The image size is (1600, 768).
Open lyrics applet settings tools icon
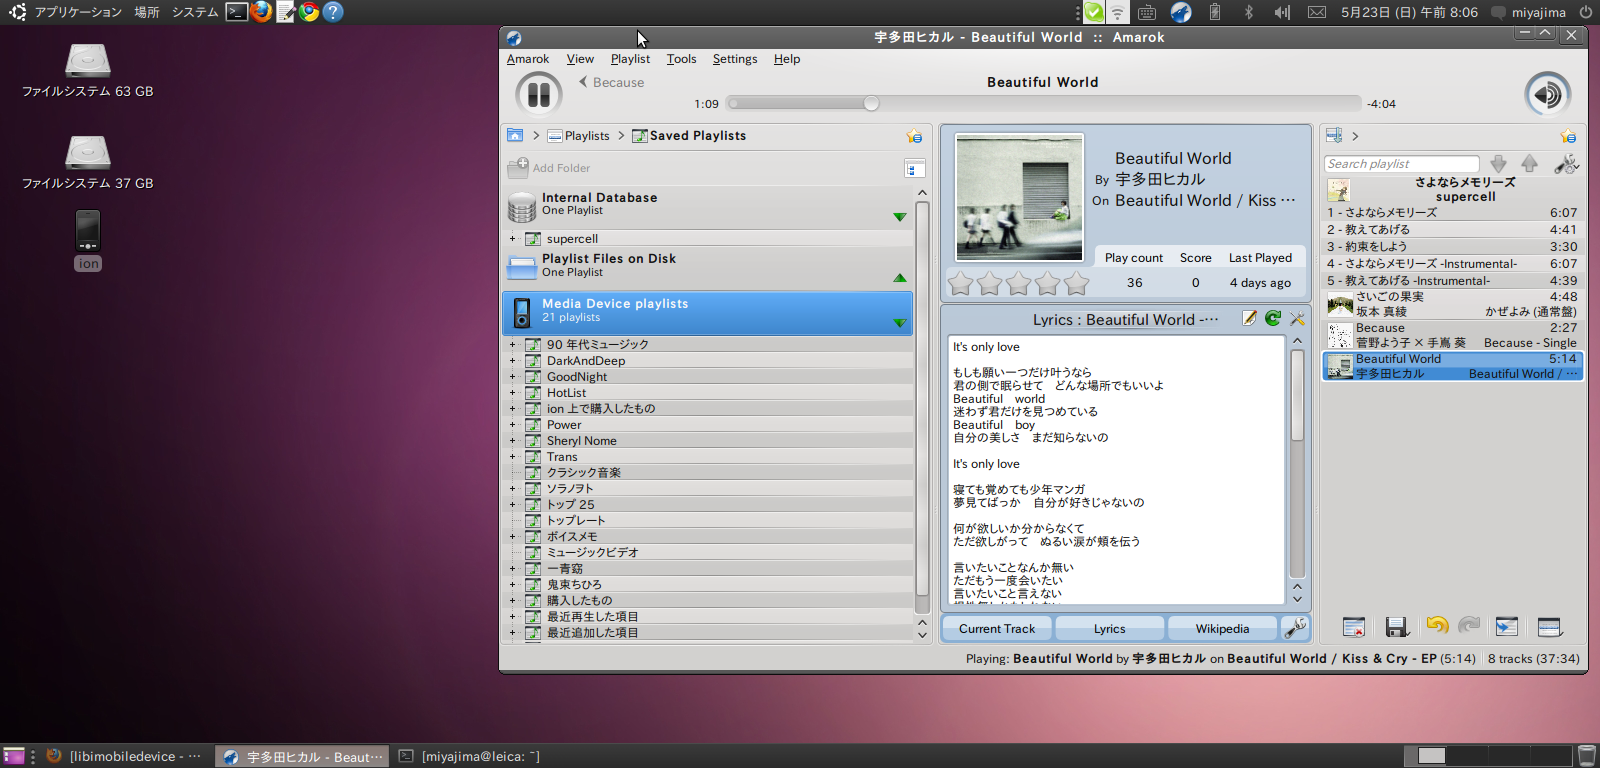point(1297,319)
